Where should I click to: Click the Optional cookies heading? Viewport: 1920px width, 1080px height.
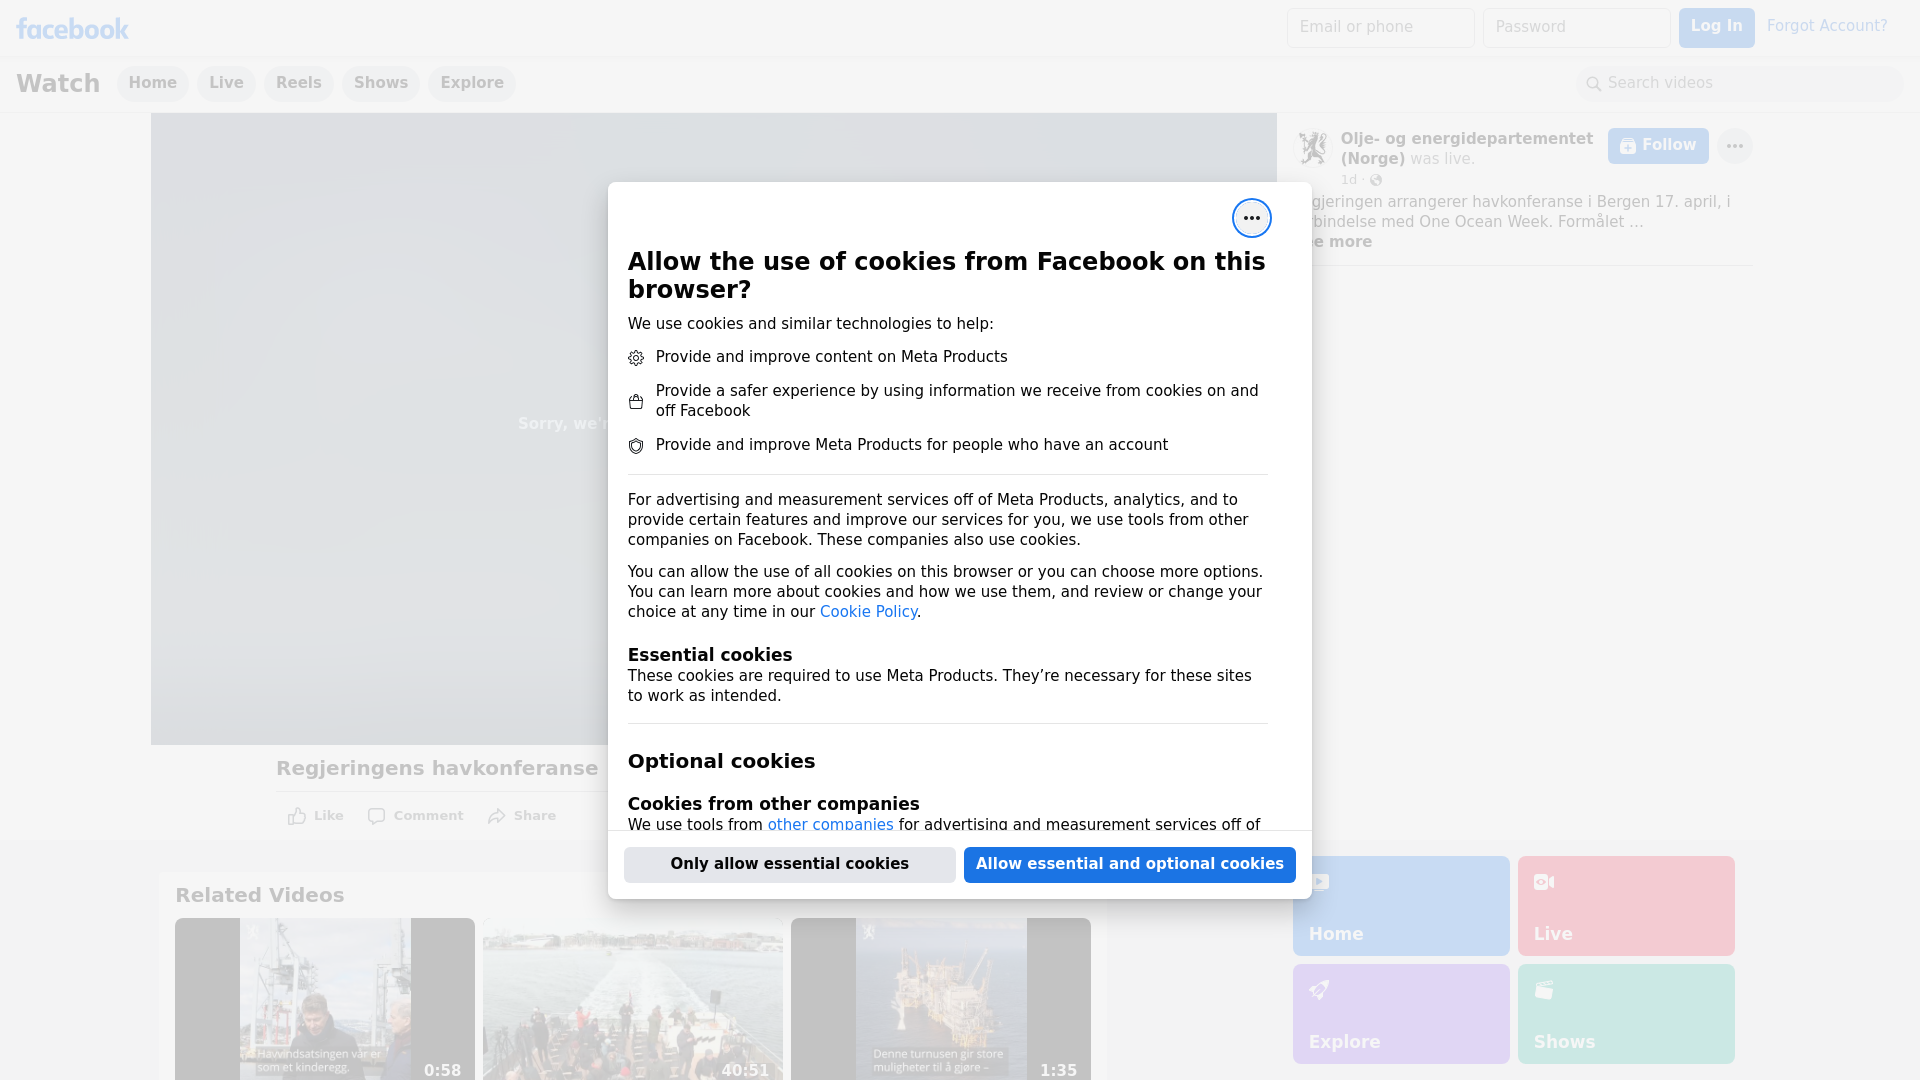(721, 762)
